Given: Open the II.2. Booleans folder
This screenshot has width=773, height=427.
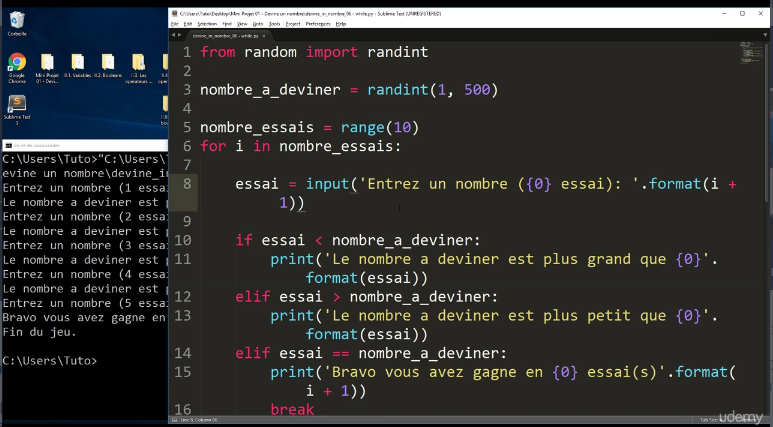Looking at the screenshot, I should 107,65.
